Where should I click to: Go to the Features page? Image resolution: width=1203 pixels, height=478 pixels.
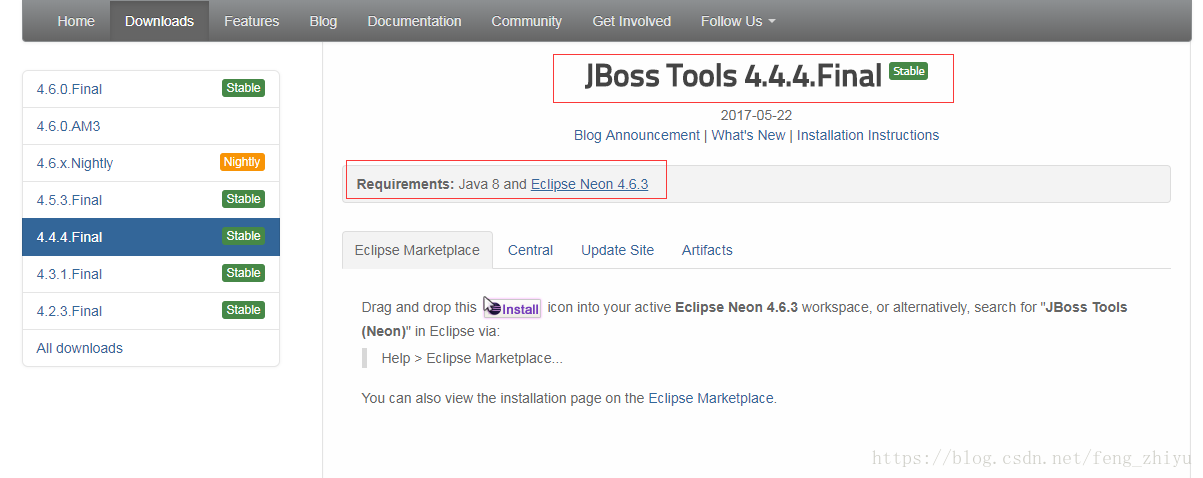(x=252, y=21)
